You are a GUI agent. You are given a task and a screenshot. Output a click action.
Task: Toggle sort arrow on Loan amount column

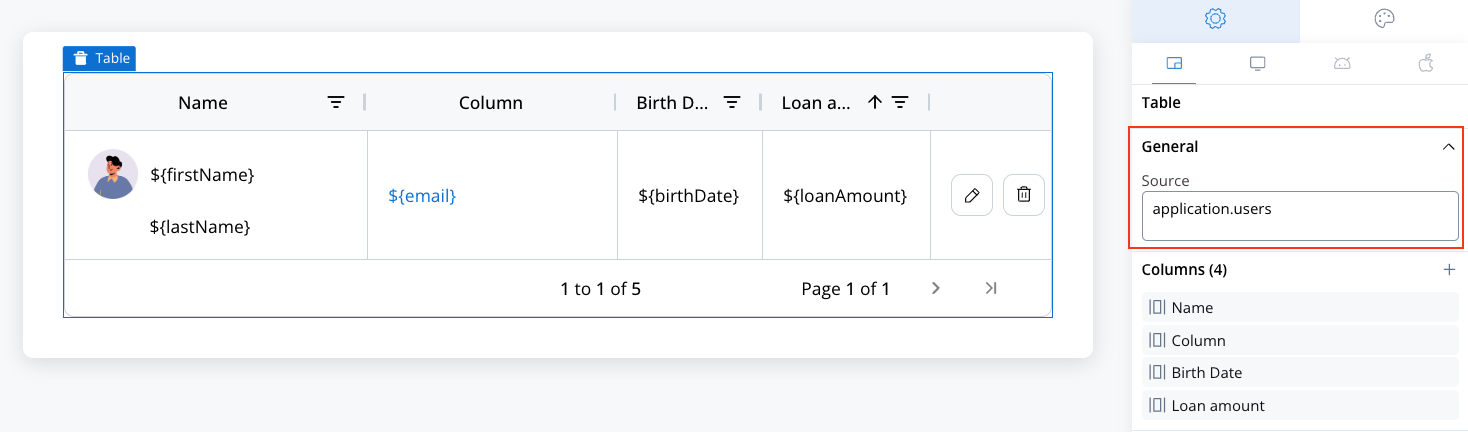(875, 102)
